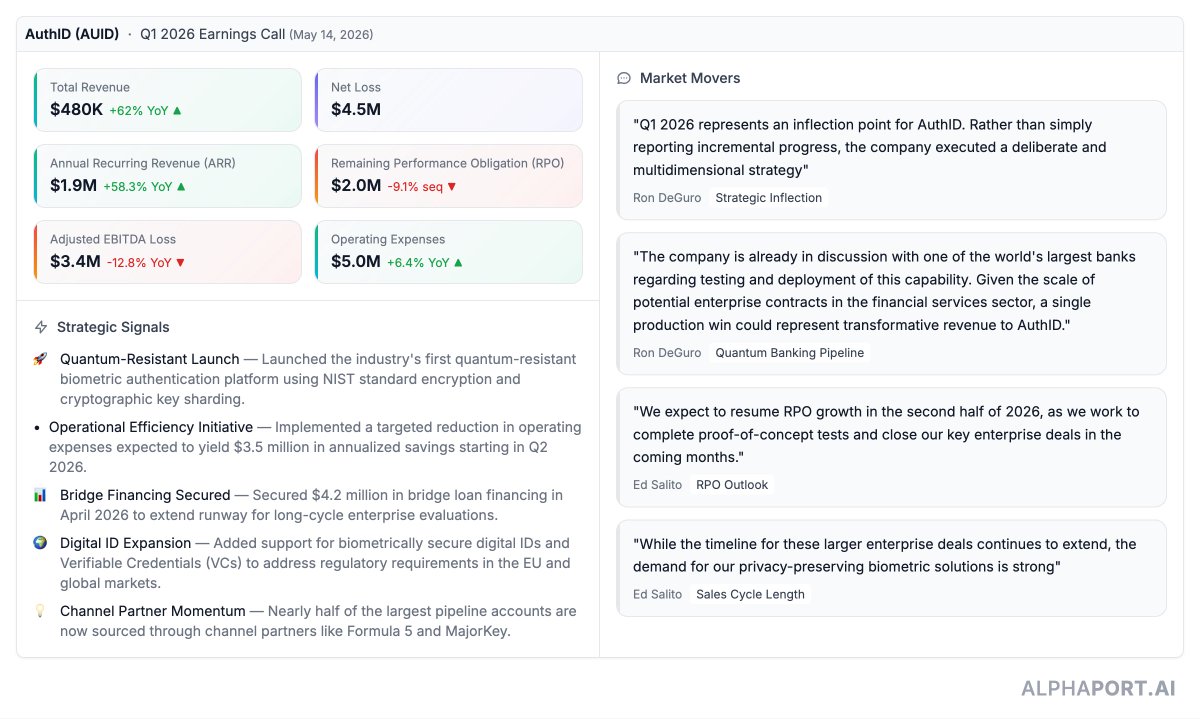Select the Sales Cycle Length tag

tap(751, 594)
